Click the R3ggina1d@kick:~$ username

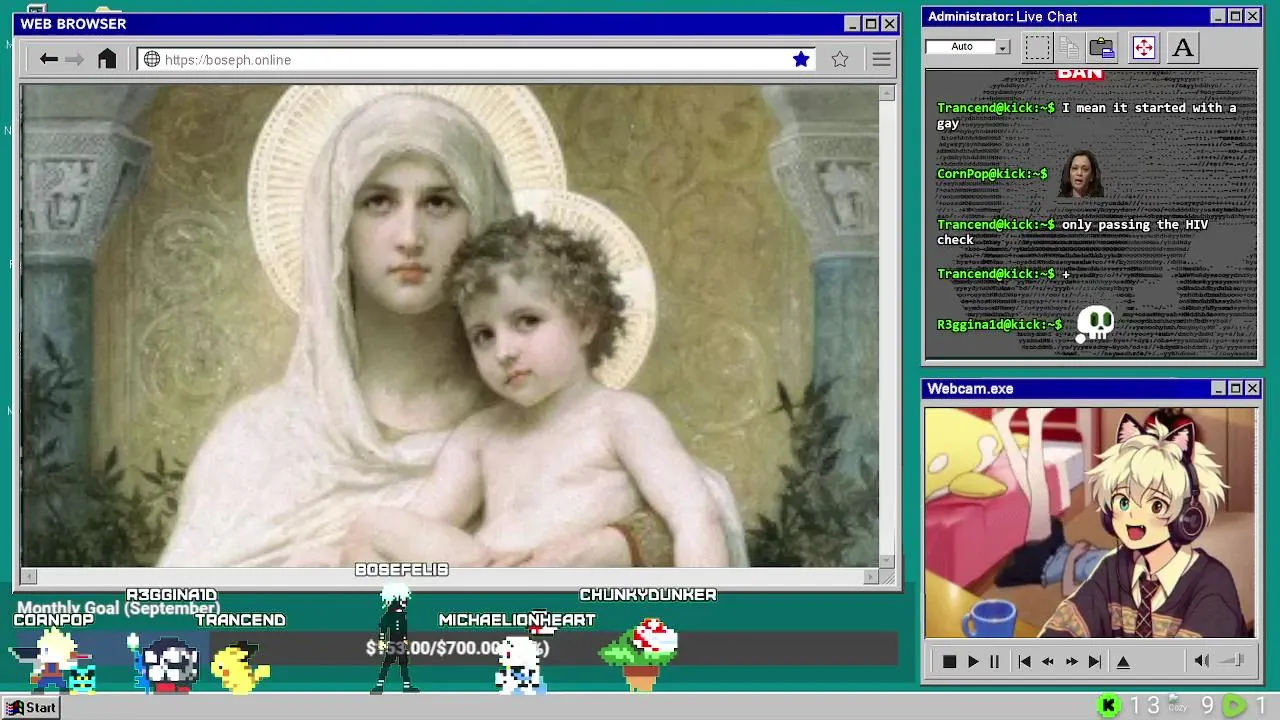click(x=1000, y=324)
